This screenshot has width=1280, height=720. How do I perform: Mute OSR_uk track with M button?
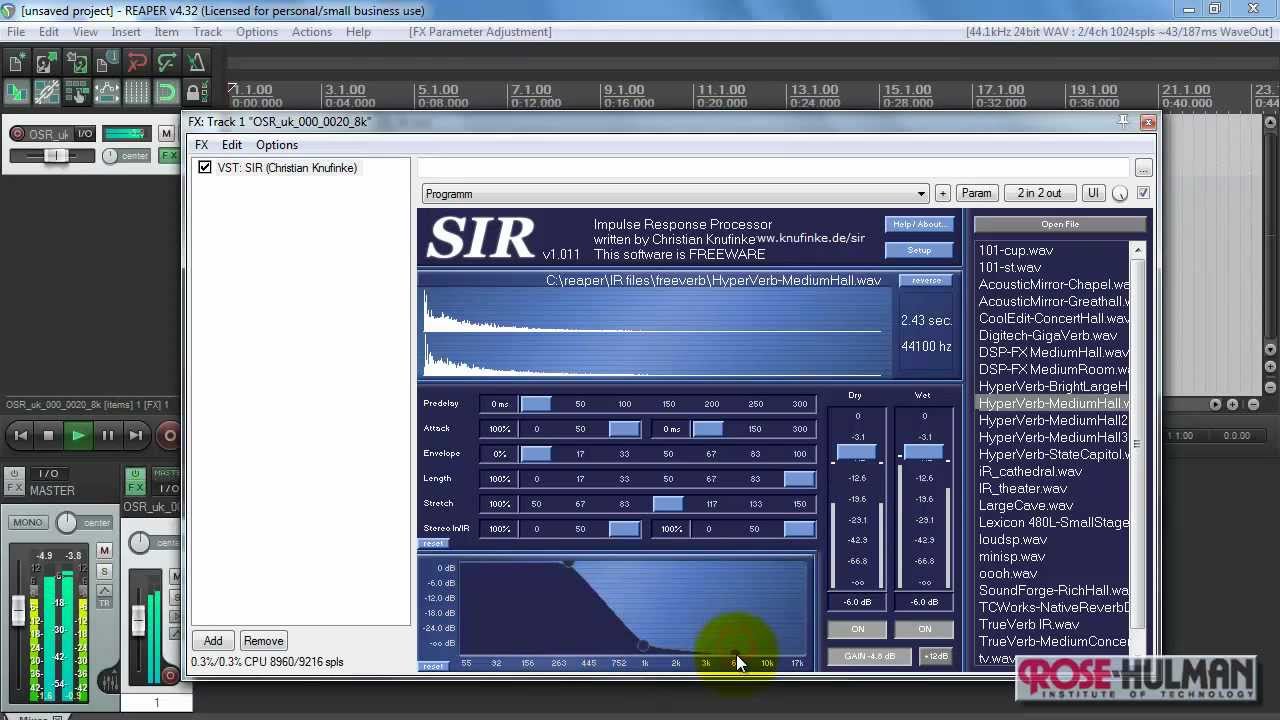[166, 134]
